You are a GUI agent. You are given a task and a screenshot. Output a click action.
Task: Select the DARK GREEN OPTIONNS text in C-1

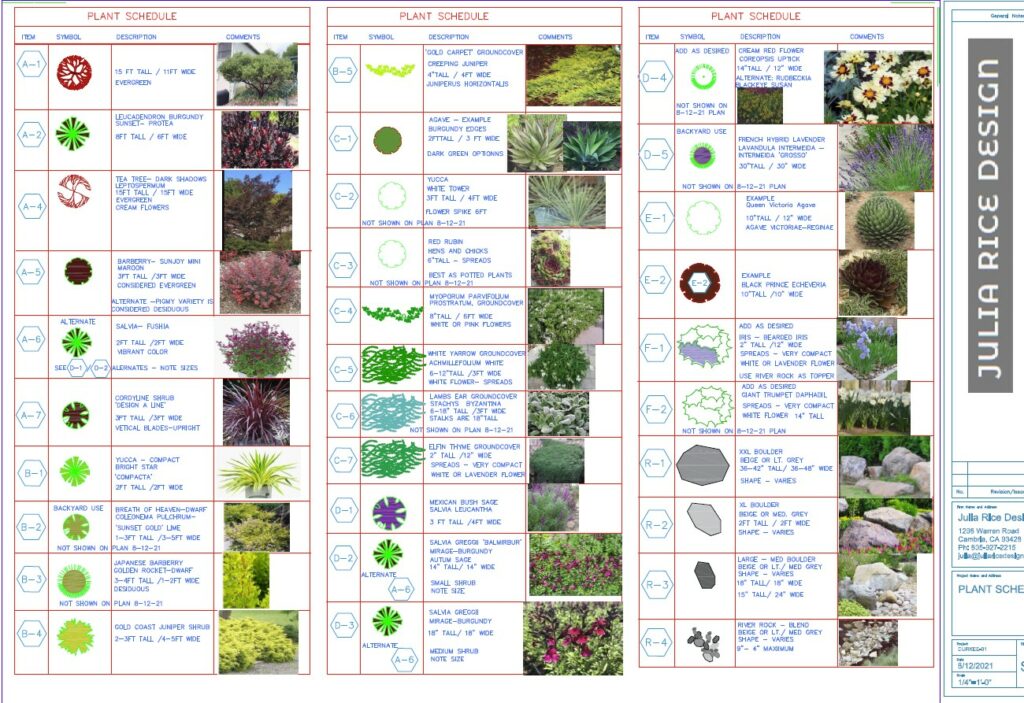[x=465, y=154]
